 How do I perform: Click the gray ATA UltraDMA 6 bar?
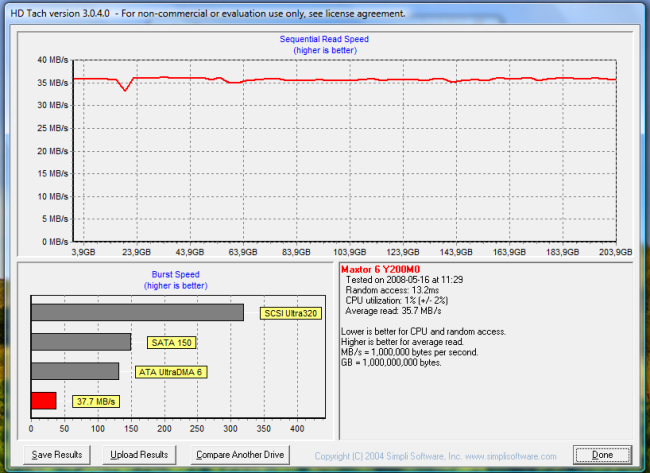point(75,371)
